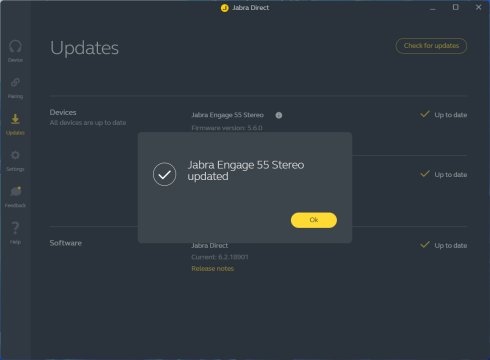Click the Jabra Engage 55 Stereo device name
The image size is (490, 360).
[x=227, y=115]
